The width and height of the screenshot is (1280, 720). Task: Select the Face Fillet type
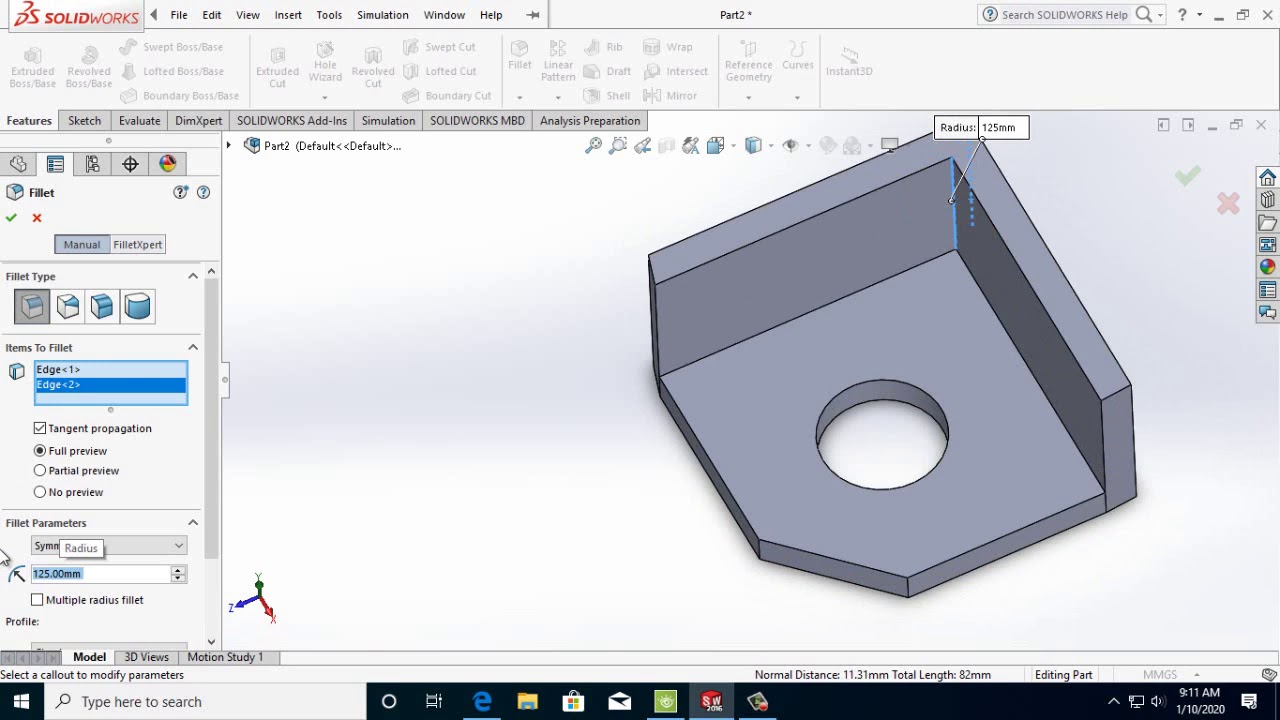coord(102,306)
